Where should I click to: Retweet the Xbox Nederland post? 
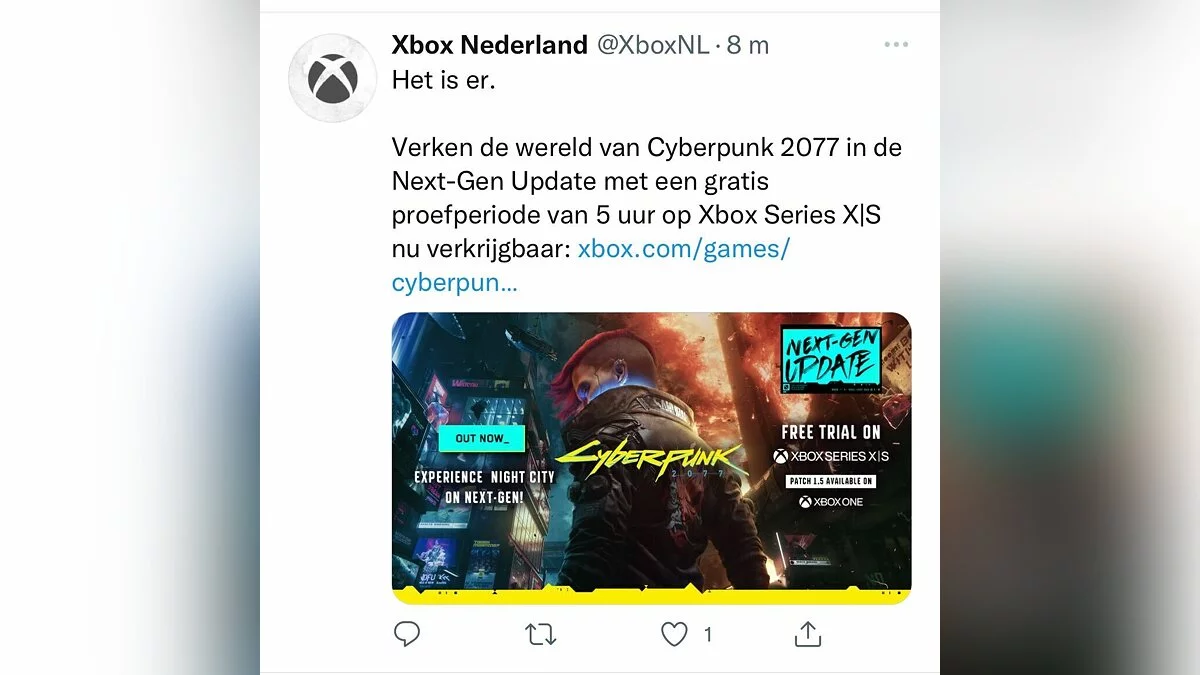[x=540, y=634]
